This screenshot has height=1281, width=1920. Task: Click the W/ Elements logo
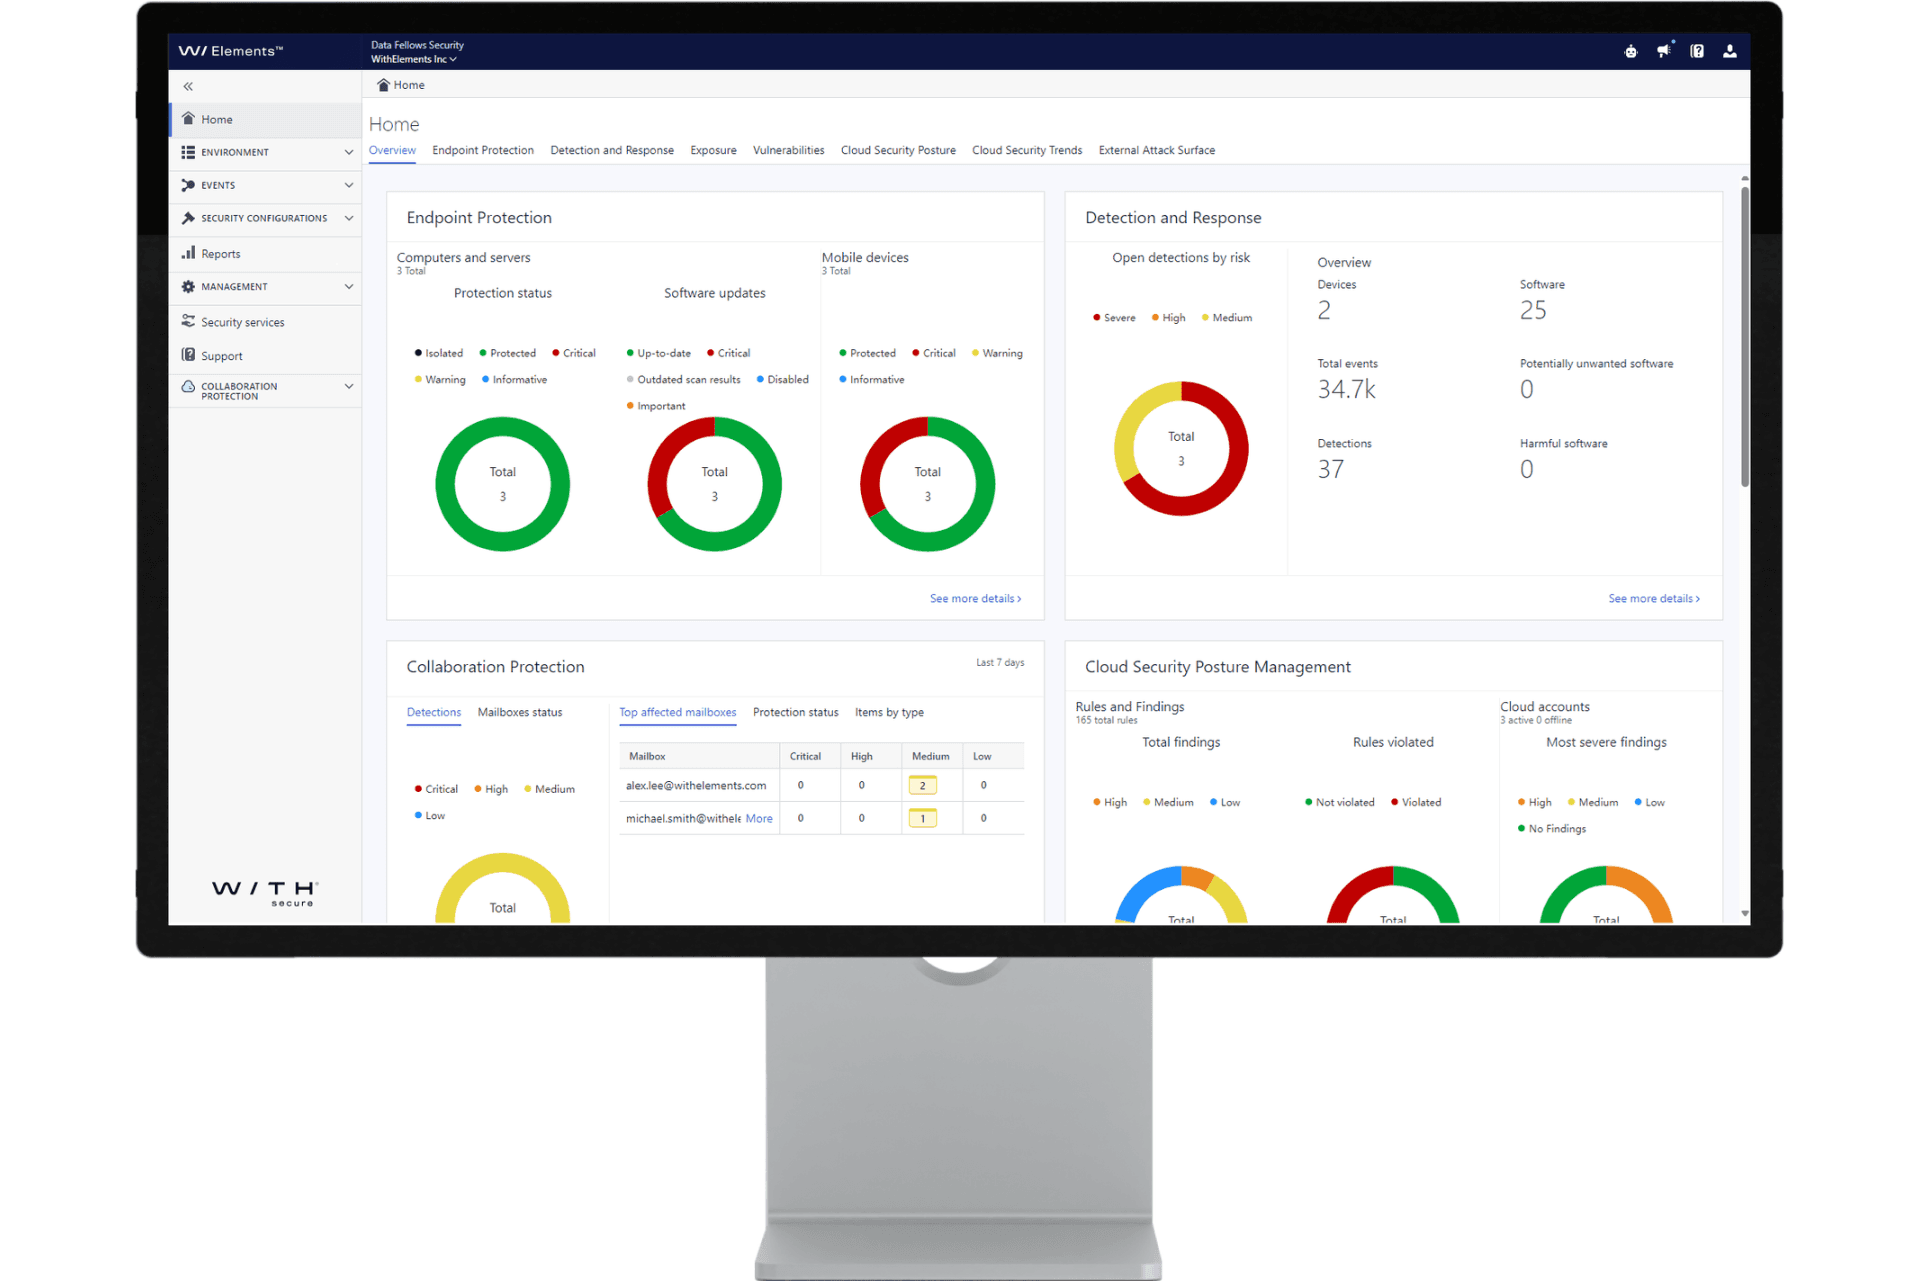231,51
